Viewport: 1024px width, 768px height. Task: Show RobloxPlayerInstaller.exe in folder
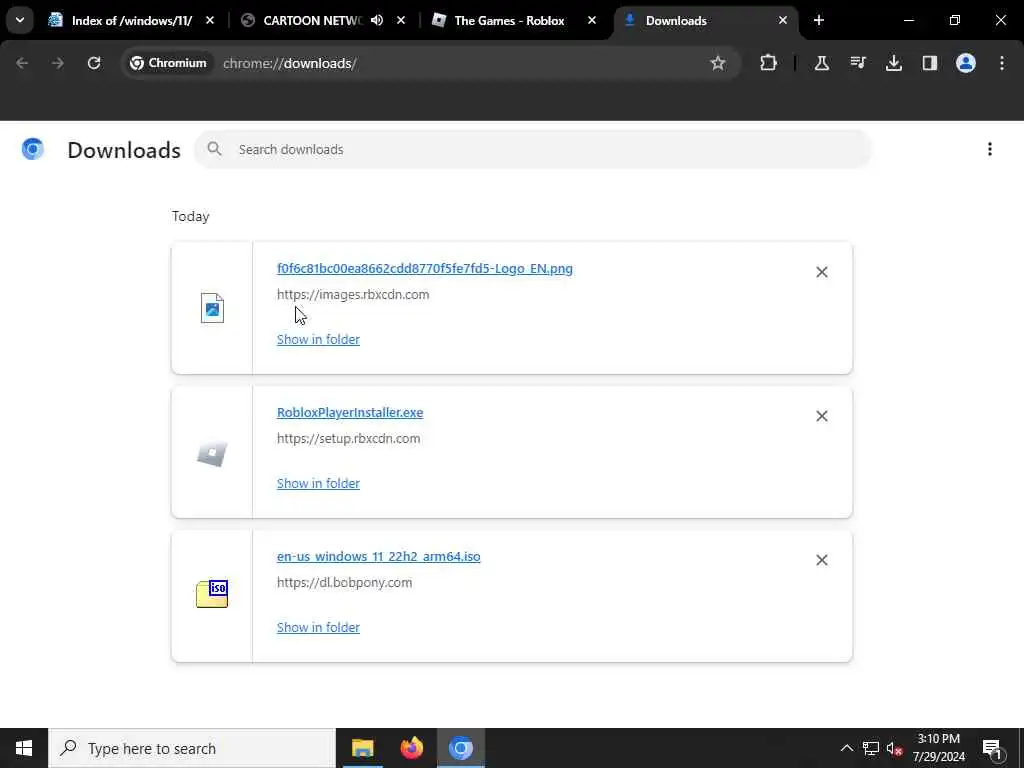318,483
